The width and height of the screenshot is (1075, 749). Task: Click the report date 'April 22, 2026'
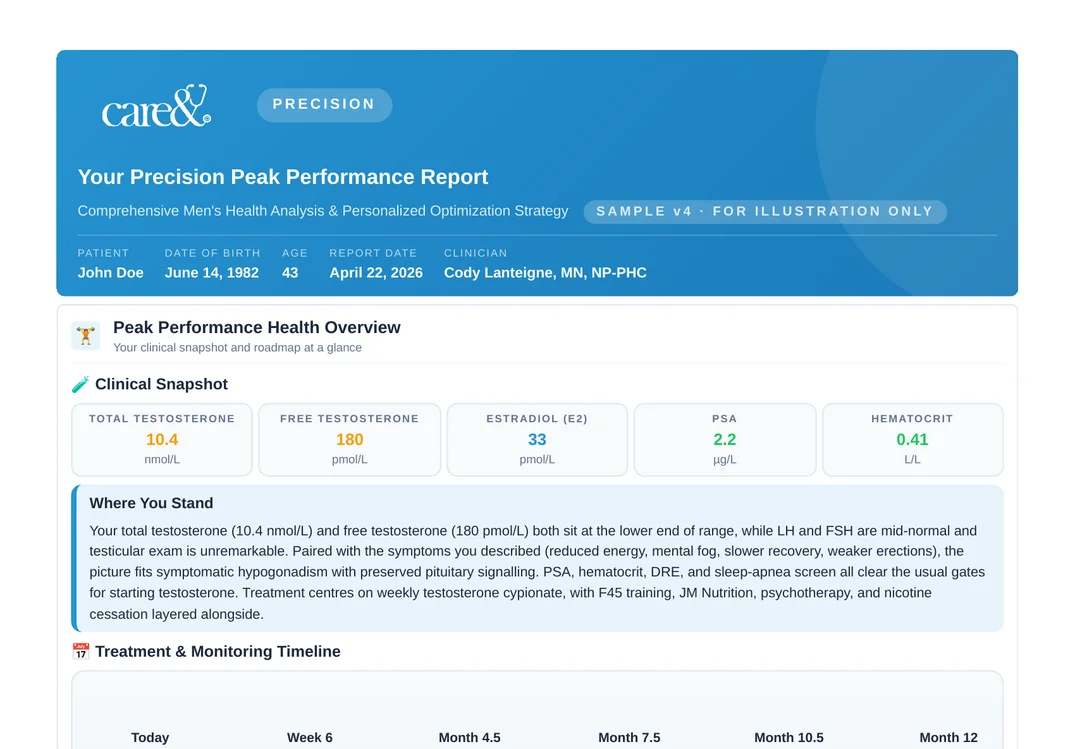pyautogui.click(x=376, y=272)
